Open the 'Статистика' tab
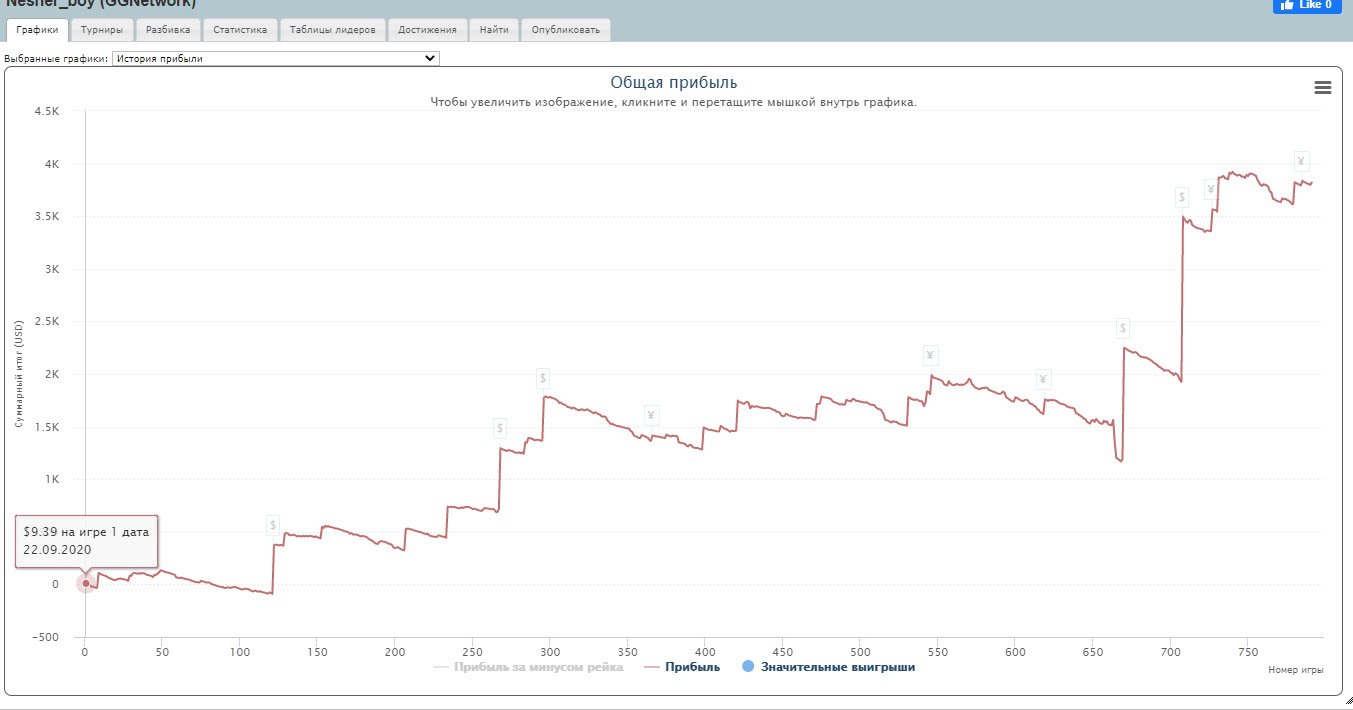 (240, 30)
